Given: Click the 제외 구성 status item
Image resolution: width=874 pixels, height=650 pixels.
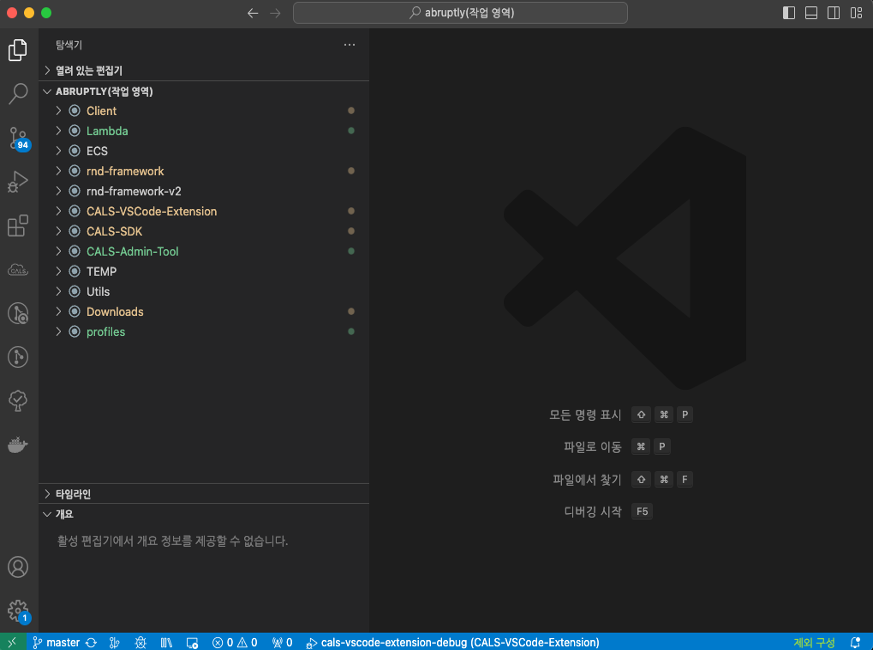Looking at the screenshot, I should pyautogui.click(x=814, y=642).
